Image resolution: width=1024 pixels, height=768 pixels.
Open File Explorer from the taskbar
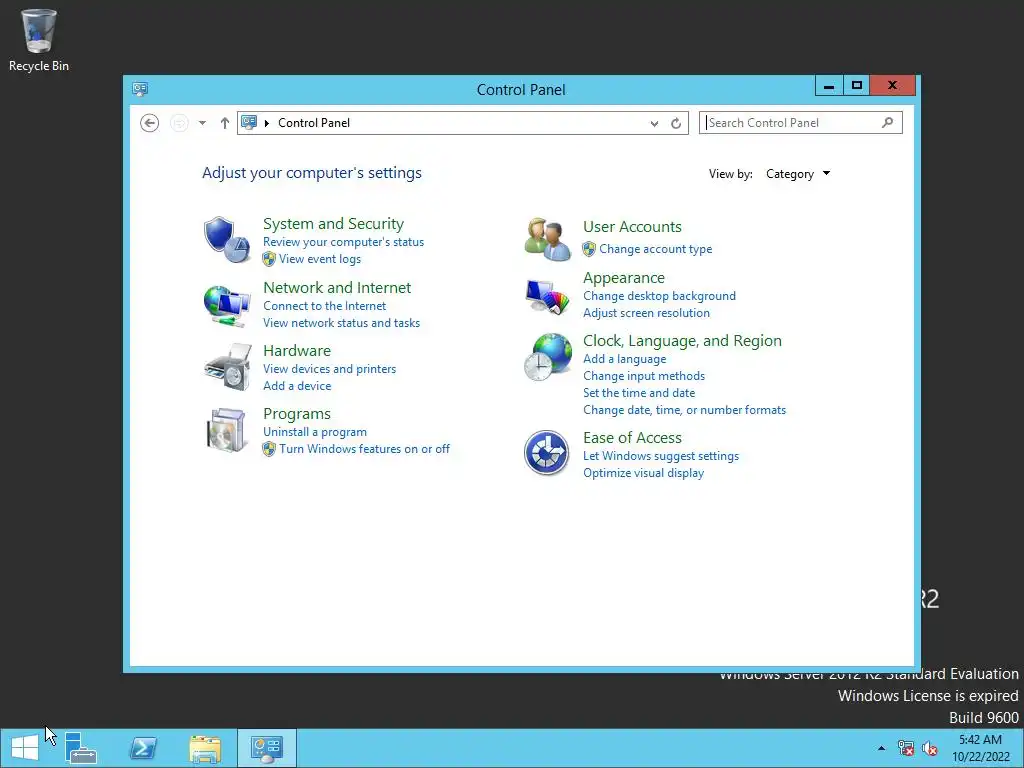pyautogui.click(x=204, y=748)
